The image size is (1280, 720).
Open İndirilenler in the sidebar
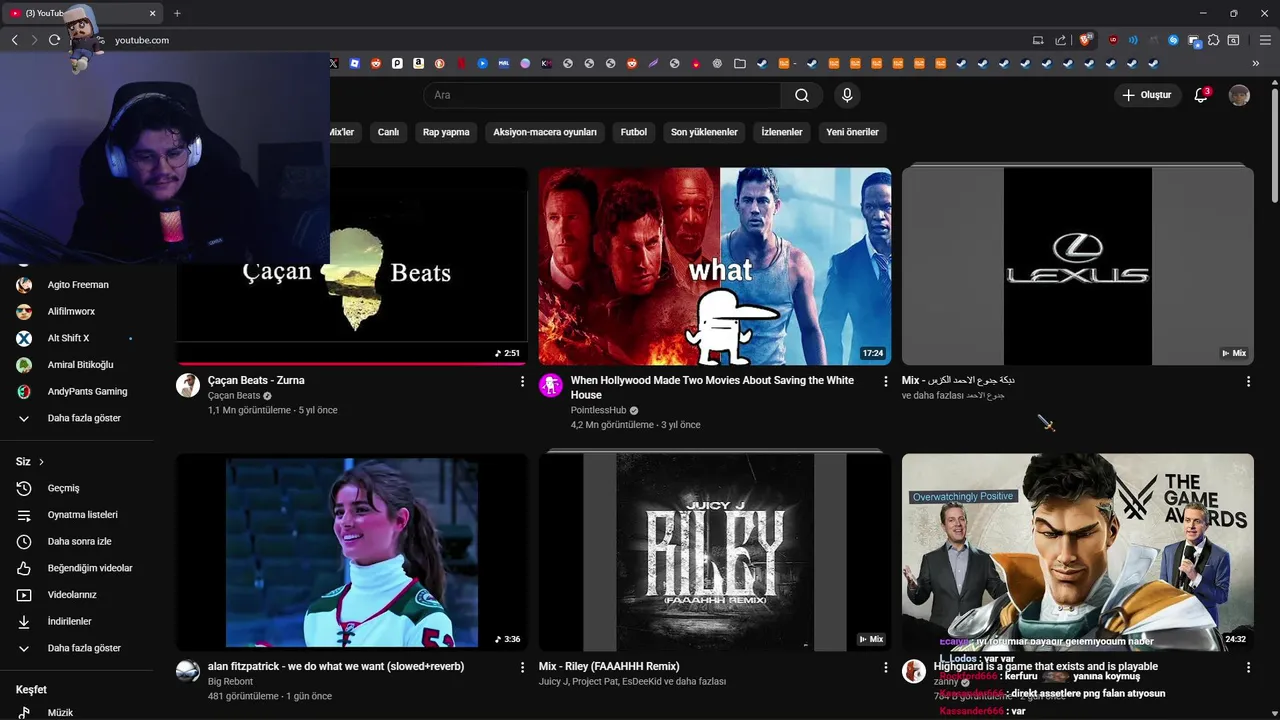click(77, 621)
